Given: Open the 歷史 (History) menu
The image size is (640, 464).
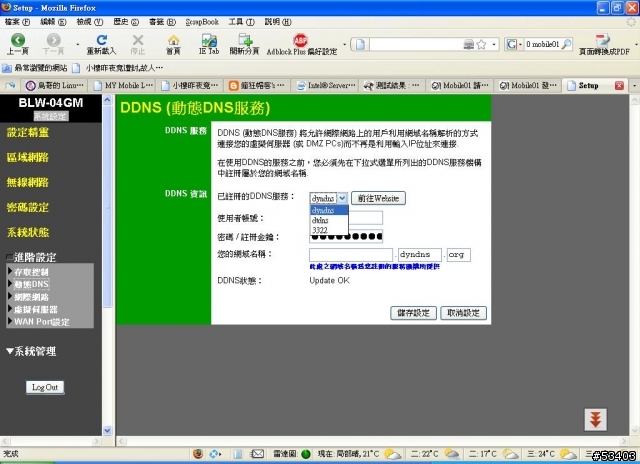Looking at the screenshot, I should pyautogui.click(x=126, y=22).
